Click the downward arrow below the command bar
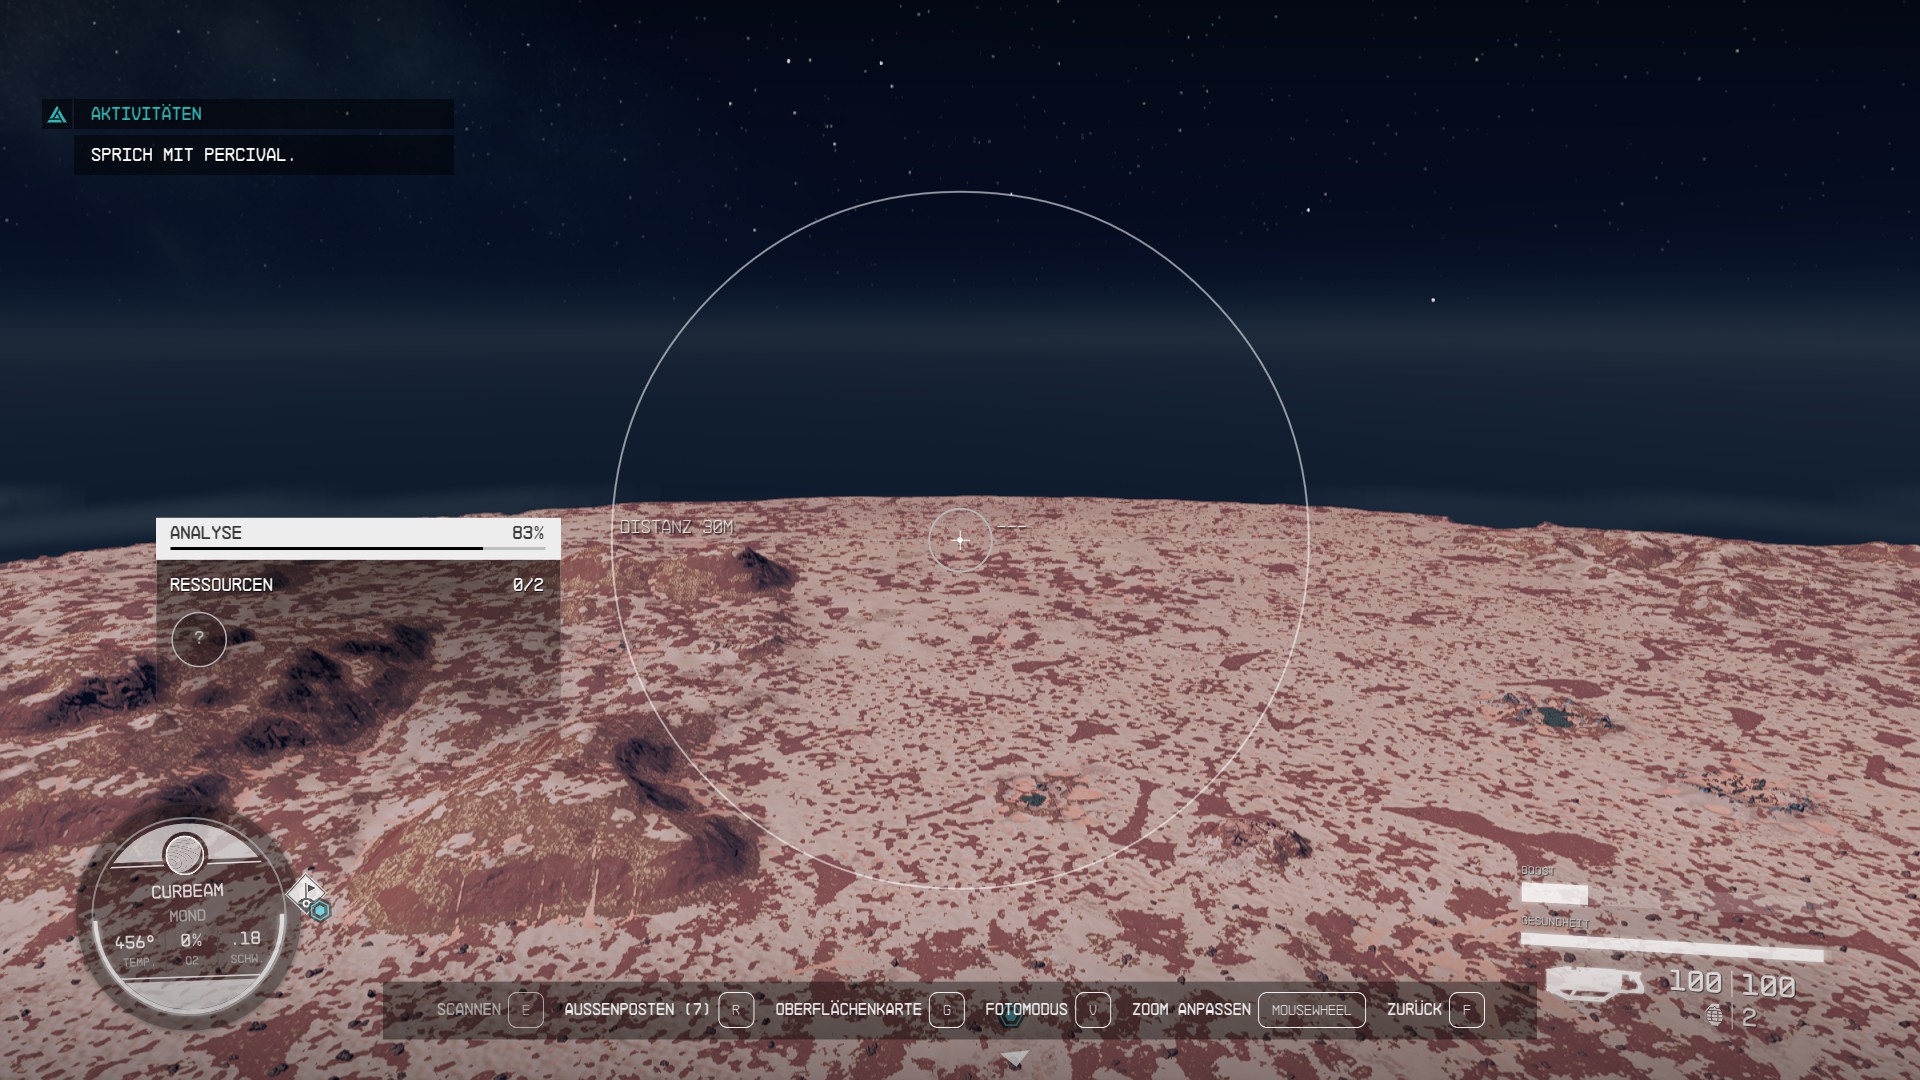This screenshot has width=1920, height=1080. coord(1014,1058)
